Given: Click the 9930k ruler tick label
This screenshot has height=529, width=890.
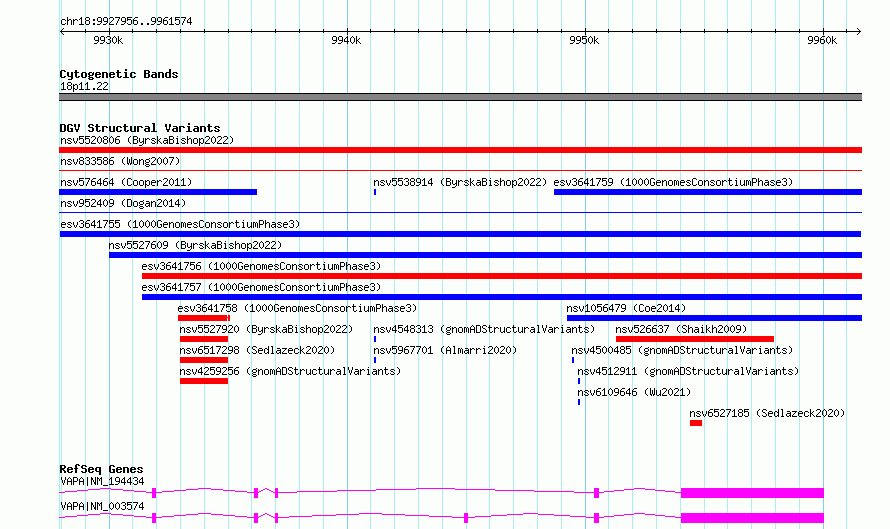Looking at the screenshot, I should click(108, 40).
